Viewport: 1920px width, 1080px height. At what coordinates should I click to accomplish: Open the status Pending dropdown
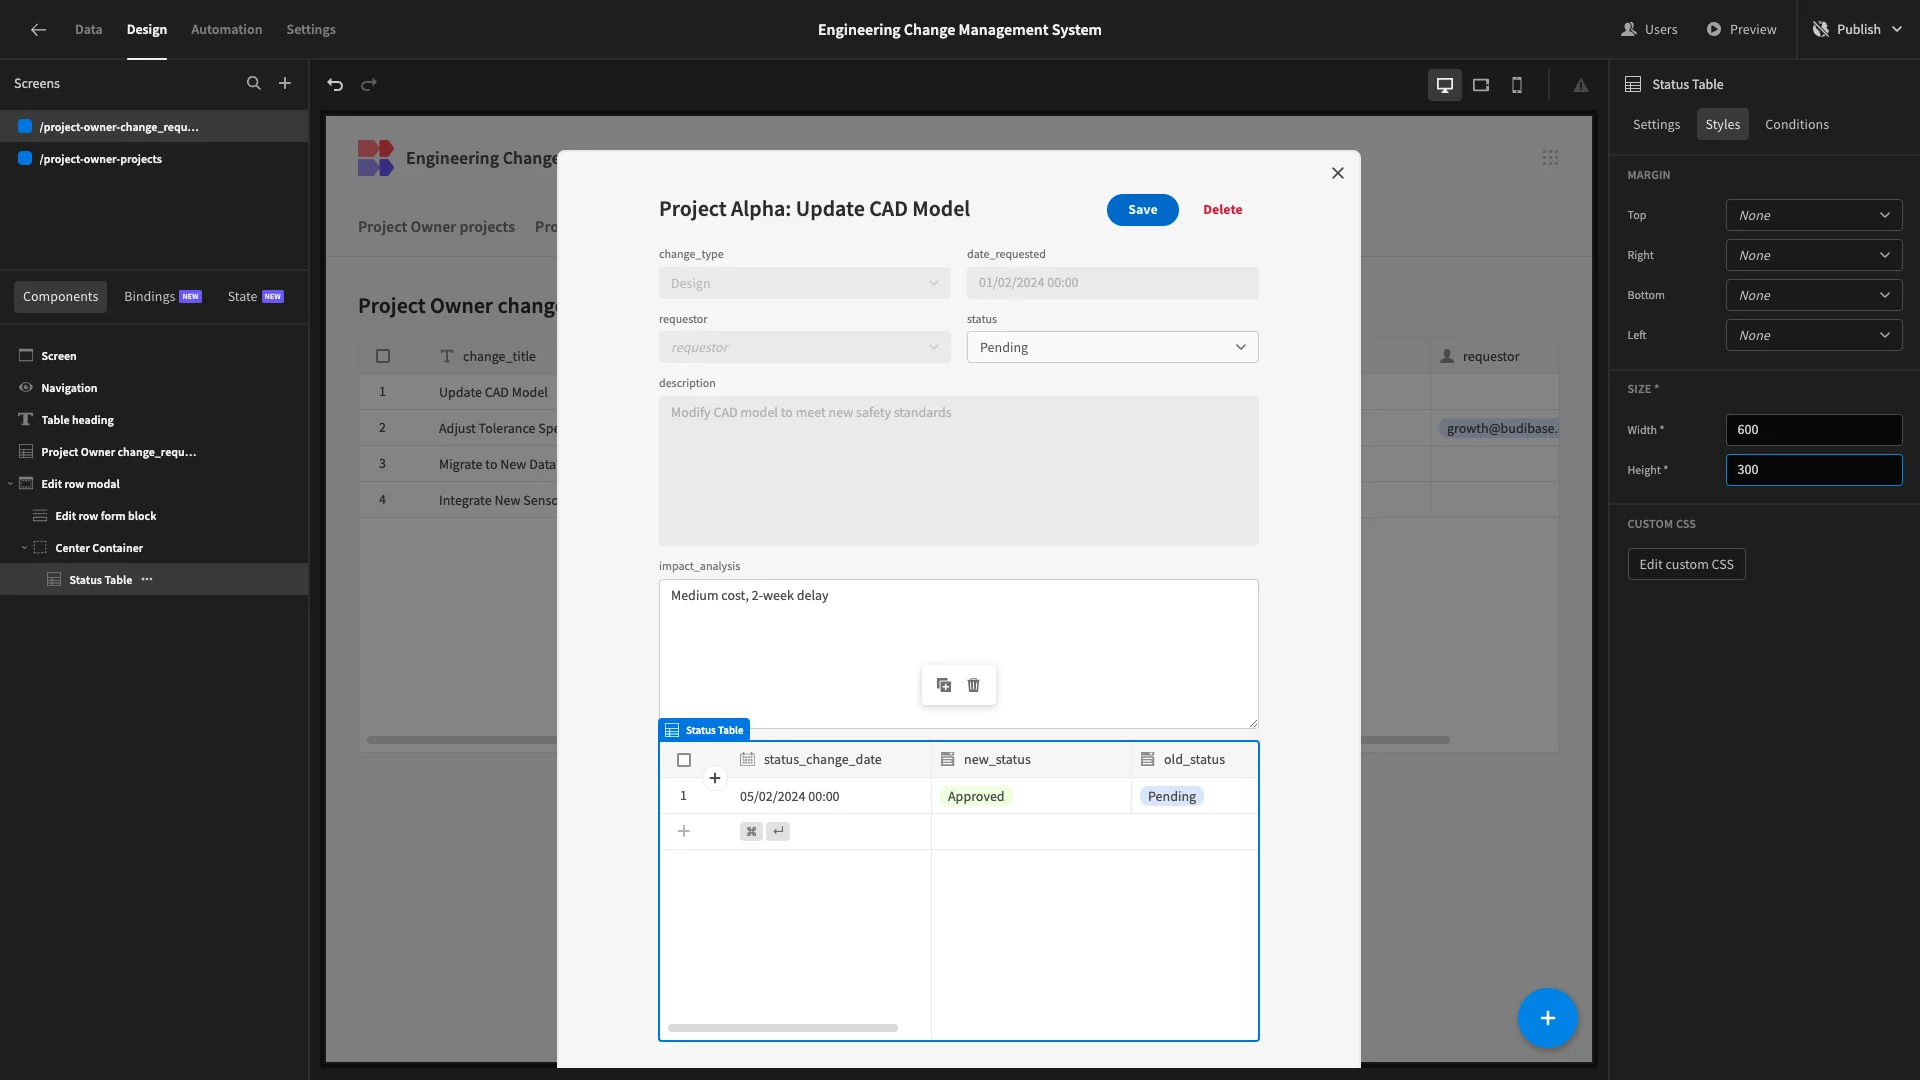pyautogui.click(x=1112, y=347)
